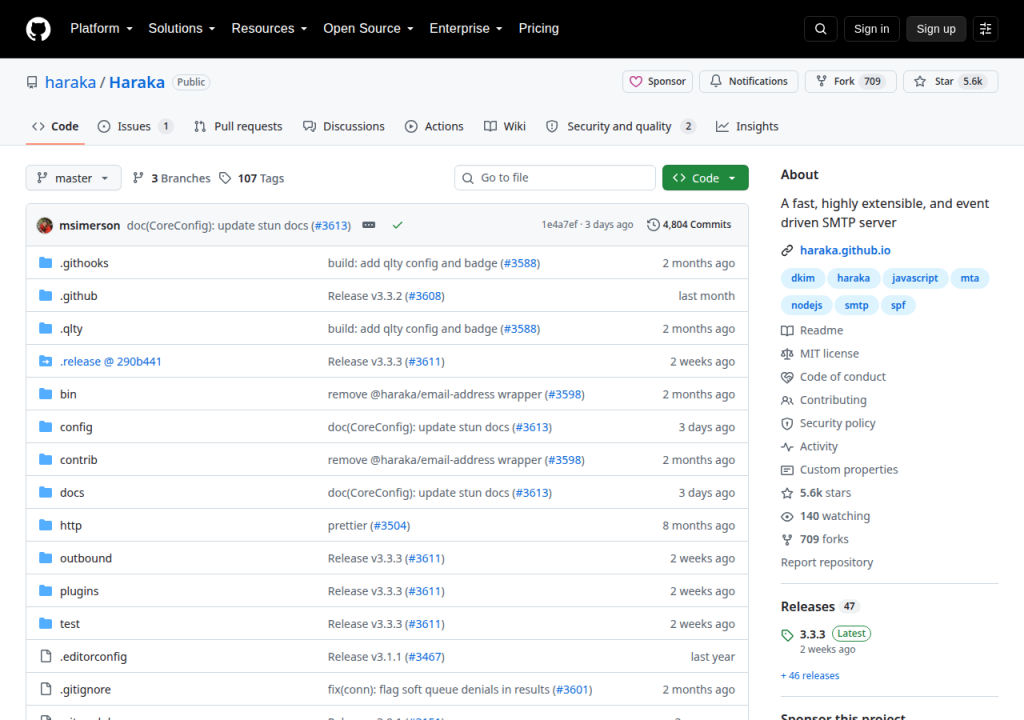Viewport: 1024px width, 720px height.
Task: Open the Insights tab
Action: pyautogui.click(x=747, y=127)
